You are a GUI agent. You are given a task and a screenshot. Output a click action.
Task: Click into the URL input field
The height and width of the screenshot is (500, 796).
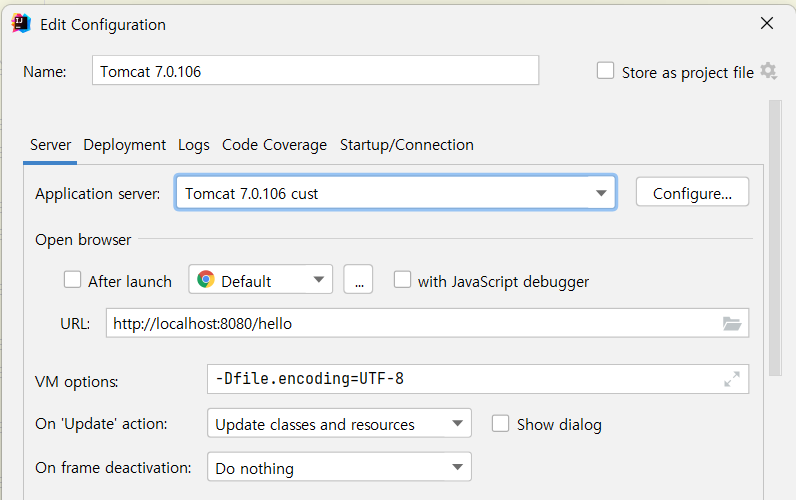click(x=427, y=323)
